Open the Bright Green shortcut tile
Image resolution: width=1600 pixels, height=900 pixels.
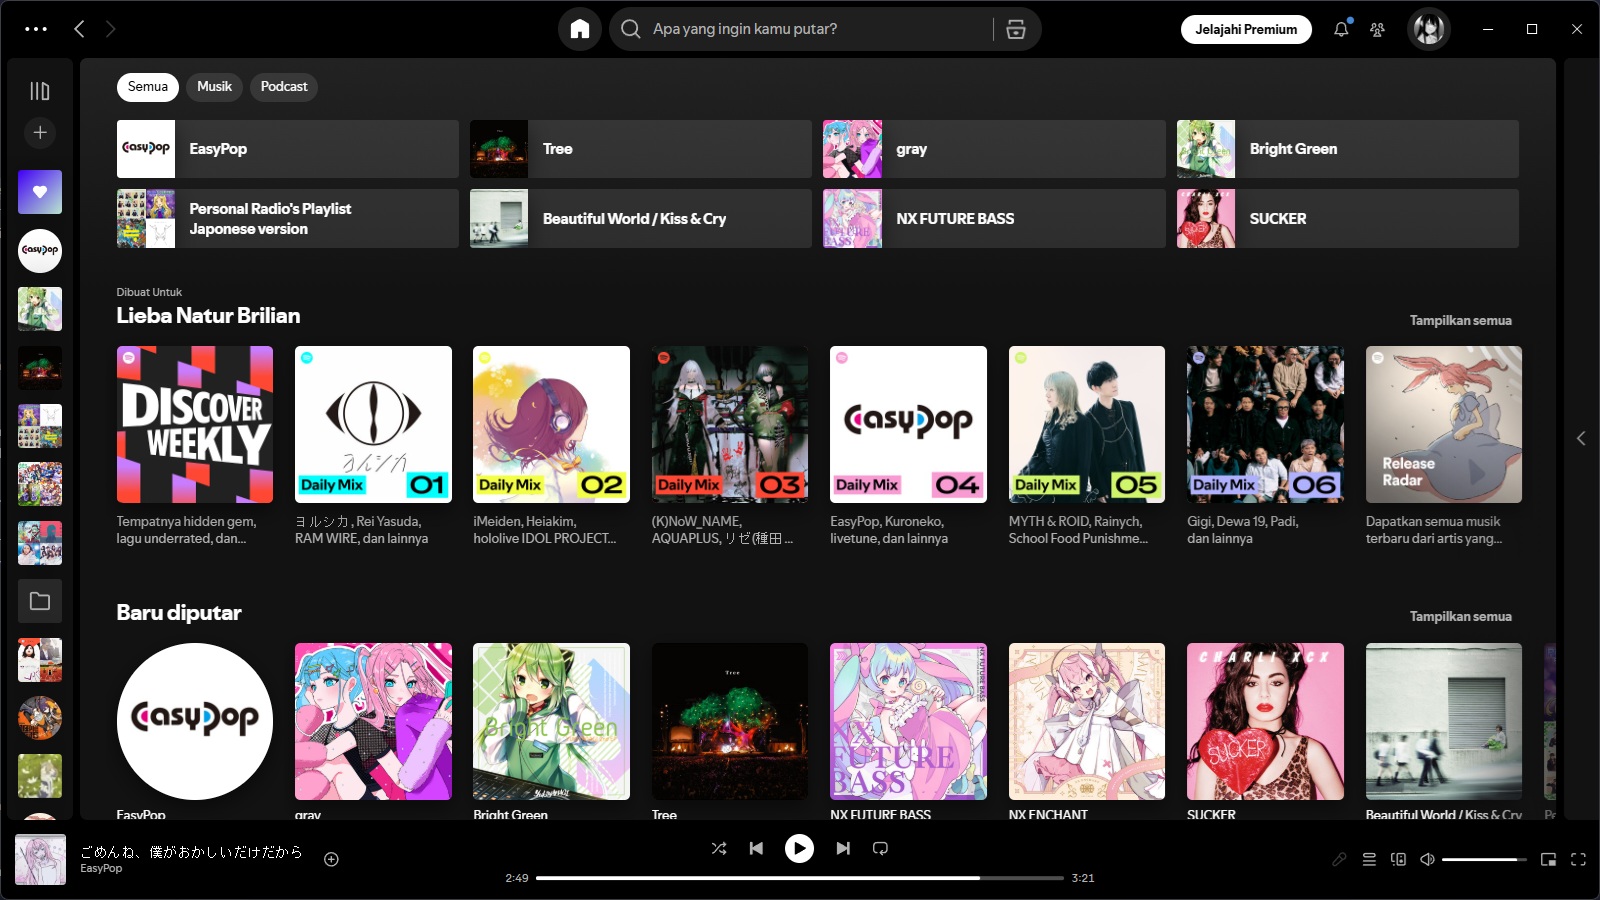coord(1348,149)
